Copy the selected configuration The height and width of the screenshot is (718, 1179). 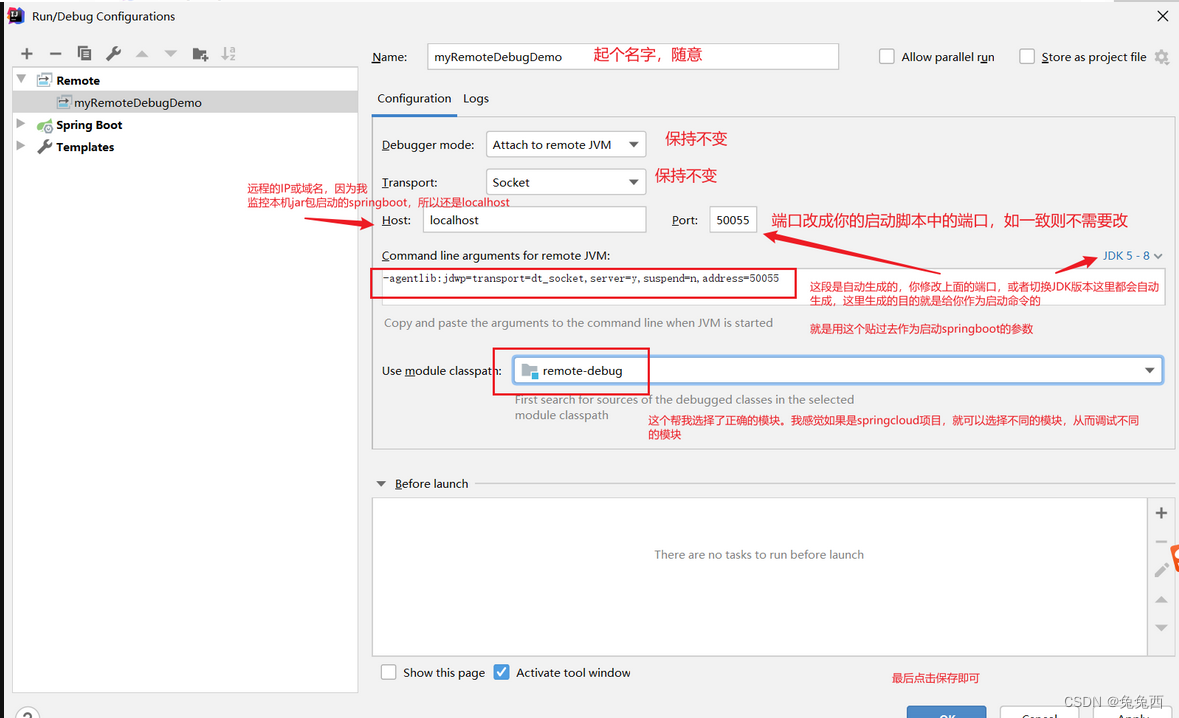click(x=84, y=53)
